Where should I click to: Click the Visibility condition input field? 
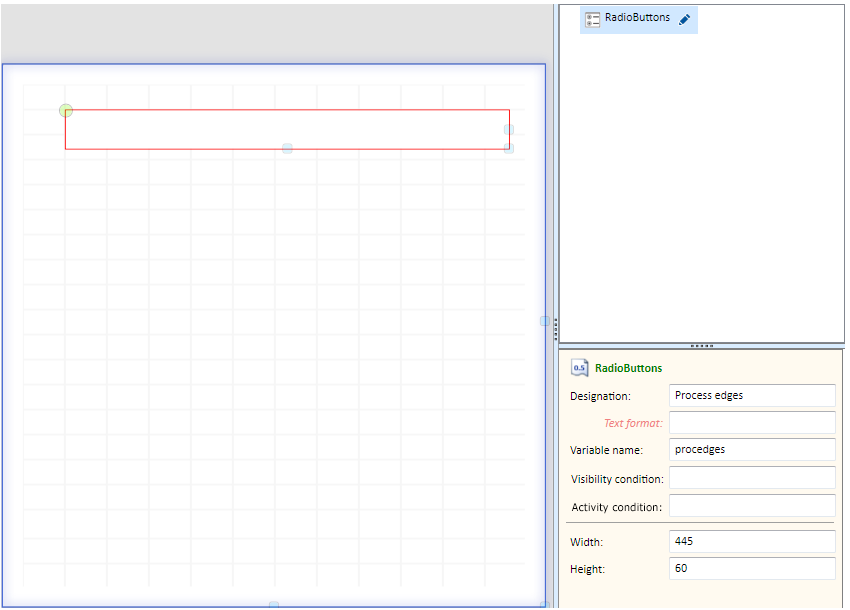pyautogui.click(x=752, y=478)
